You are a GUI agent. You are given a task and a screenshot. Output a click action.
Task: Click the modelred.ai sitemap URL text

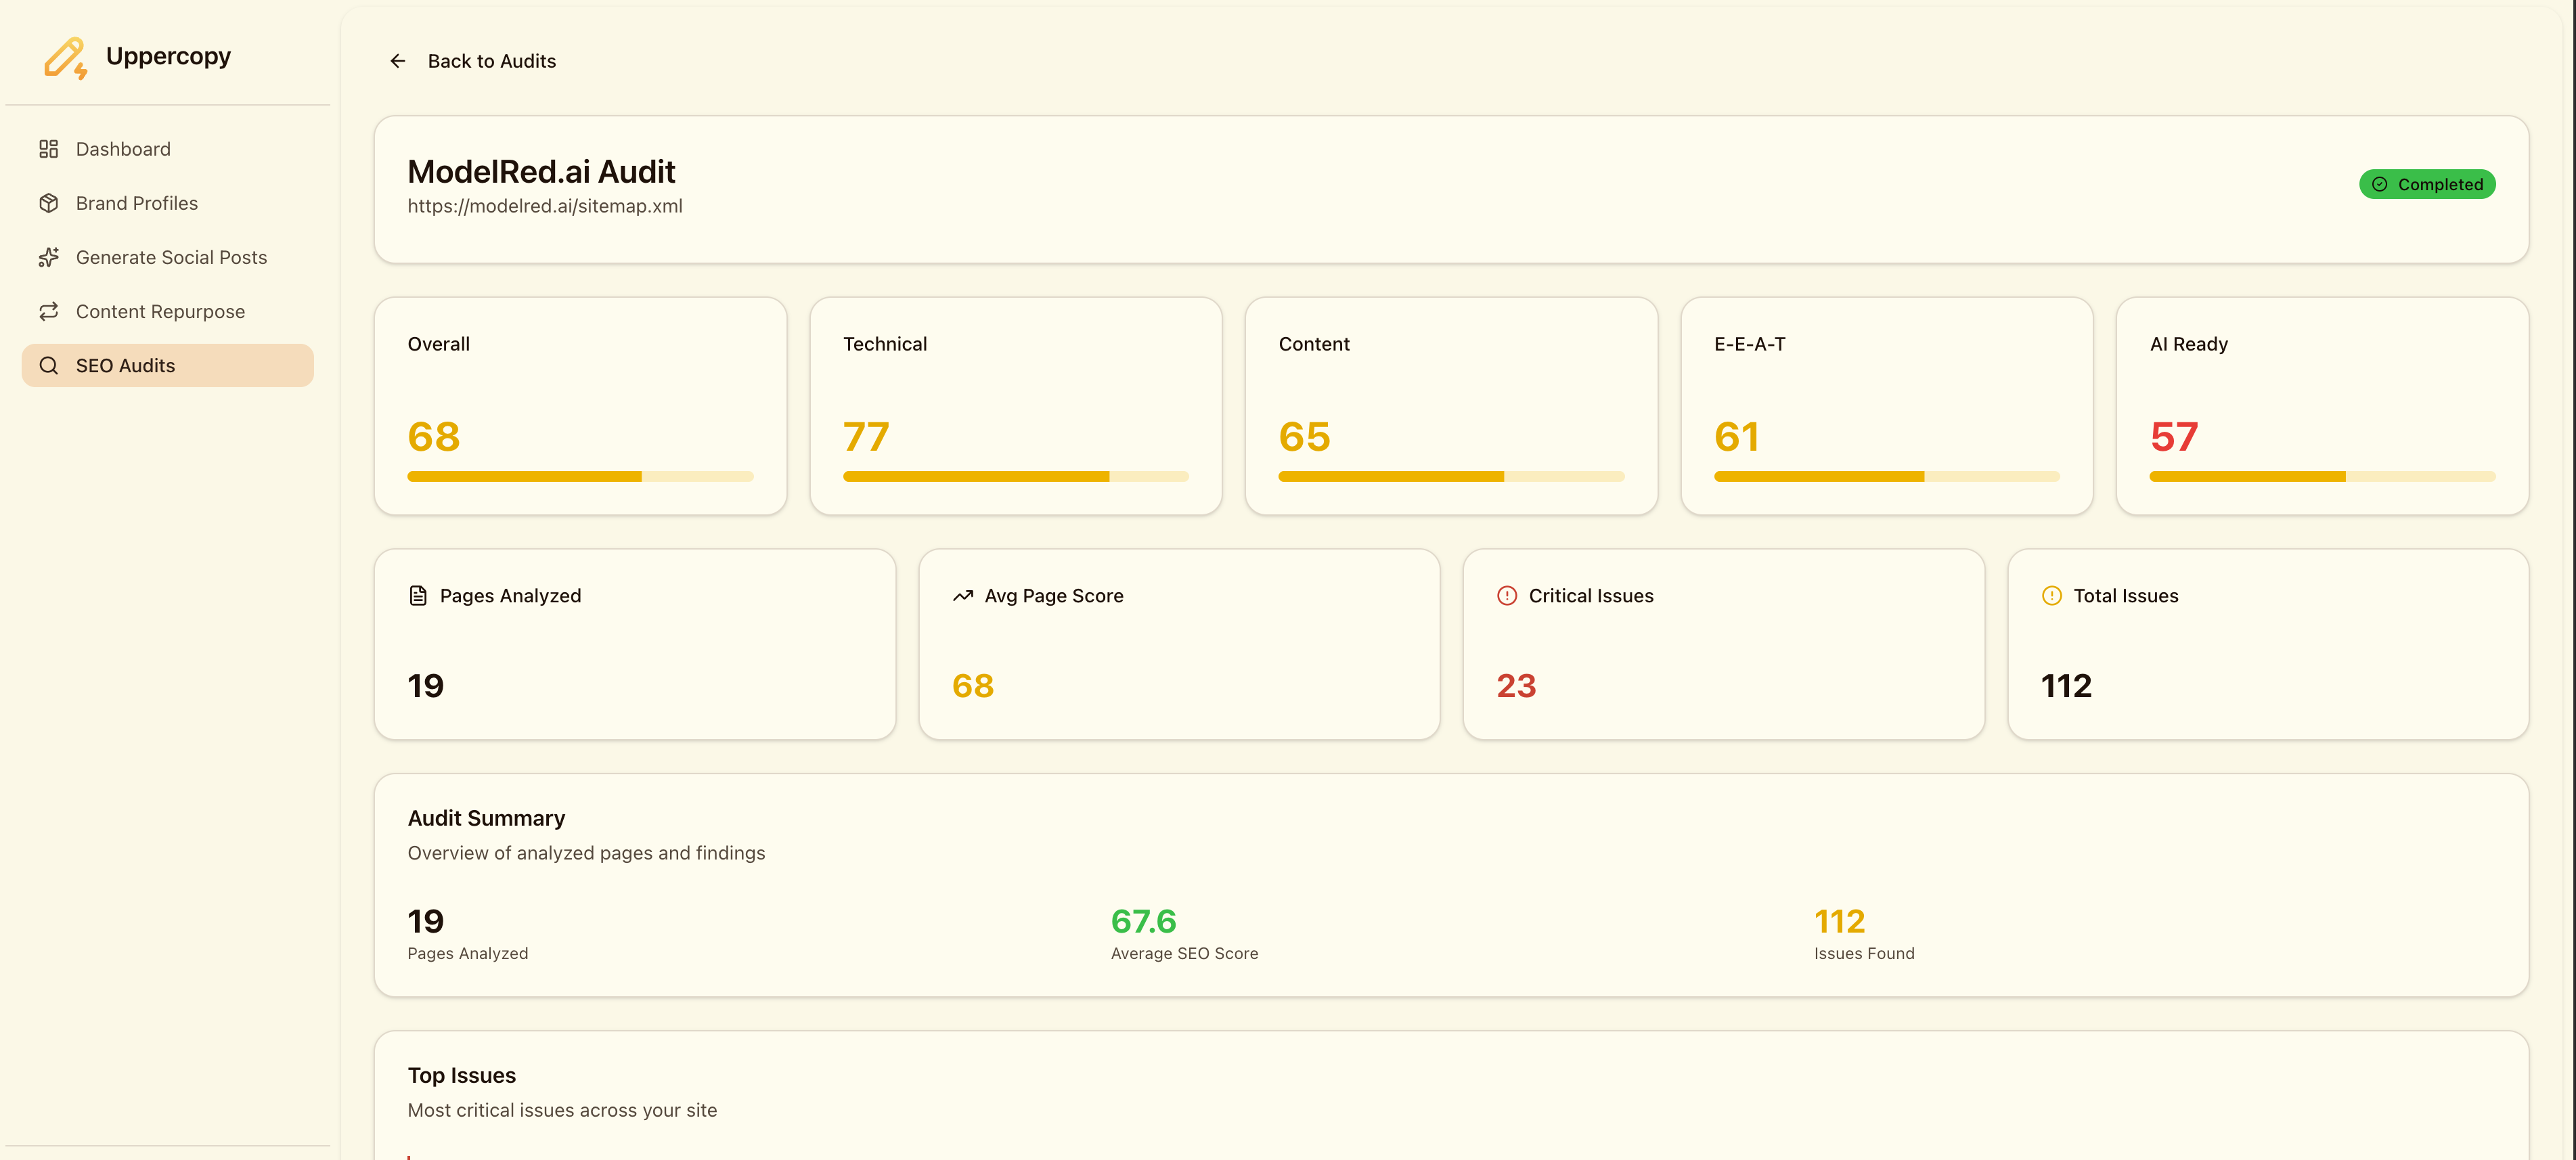tap(545, 206)
